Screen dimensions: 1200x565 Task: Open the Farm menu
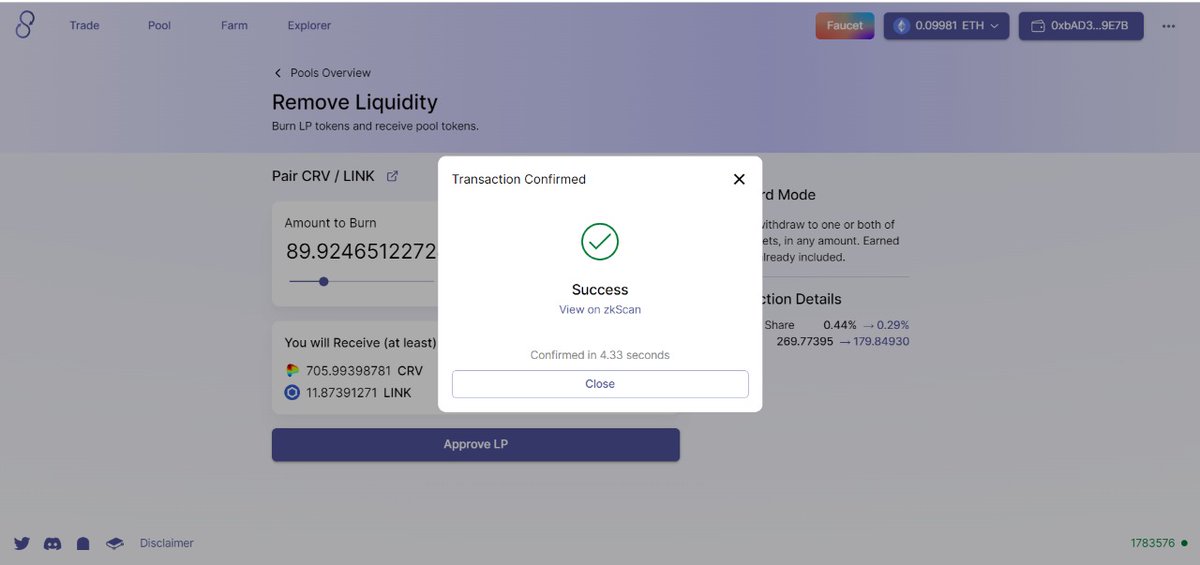click(x=234, y=26)
